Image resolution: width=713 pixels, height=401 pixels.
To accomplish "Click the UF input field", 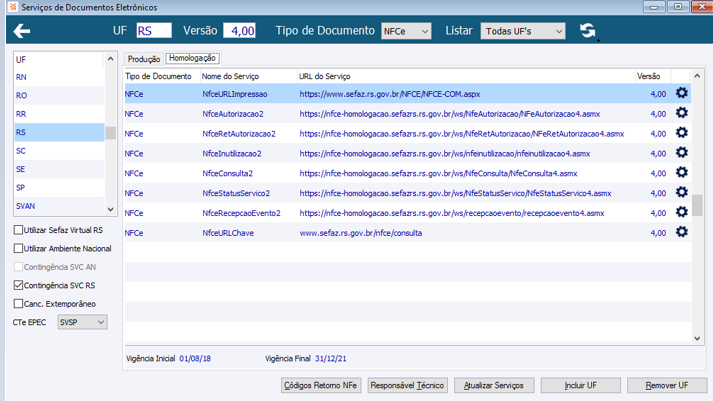I will coord(154,30).
